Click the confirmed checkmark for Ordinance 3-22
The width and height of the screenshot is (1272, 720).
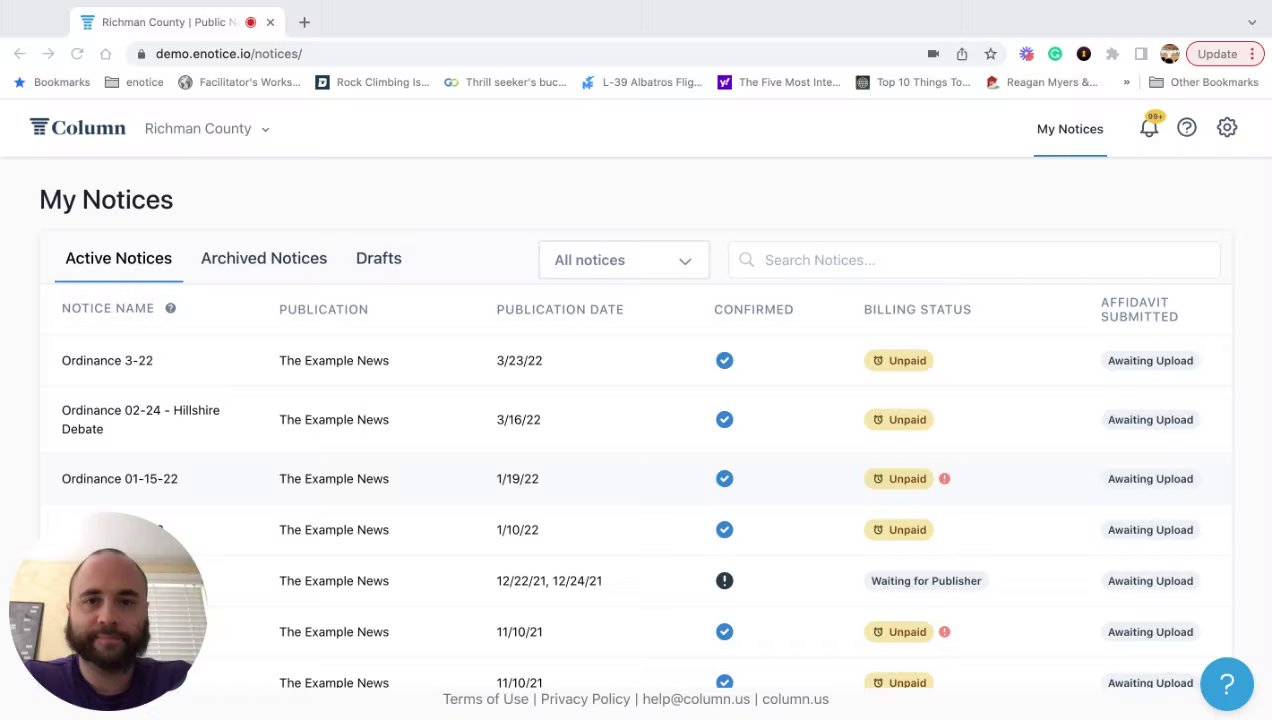[724, 361]
